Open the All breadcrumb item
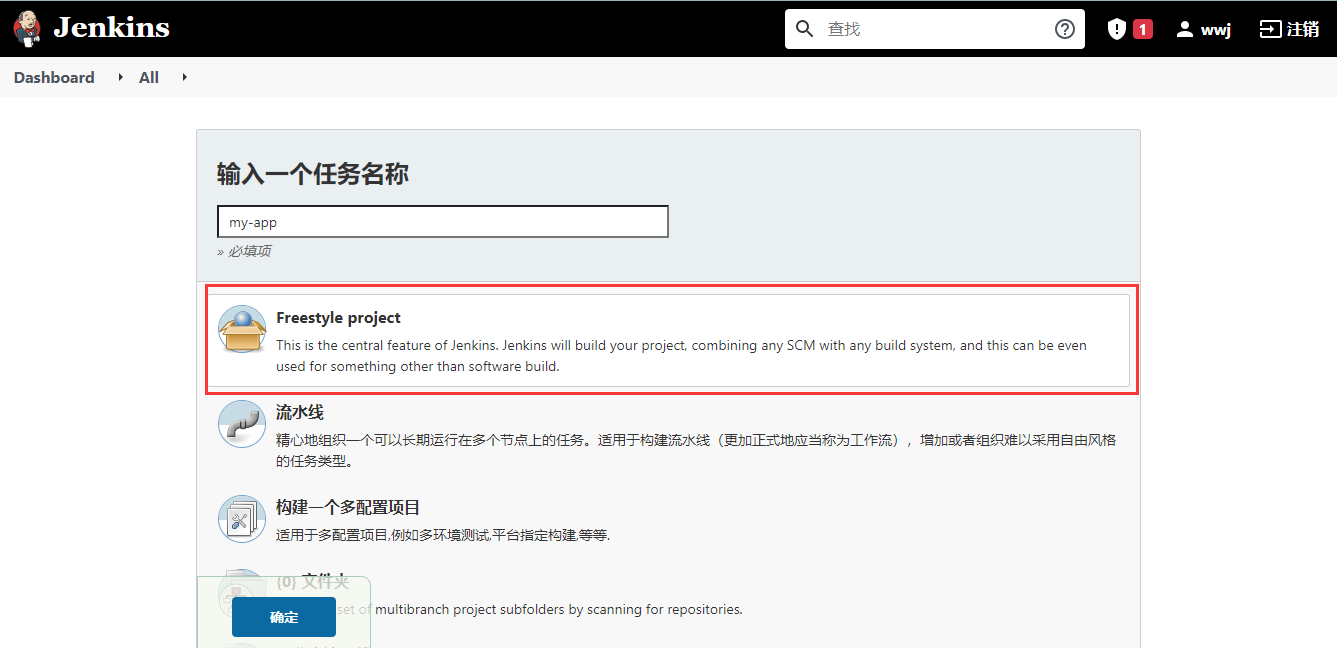The height and width of the screenshot is (648, 1337). 147,77
